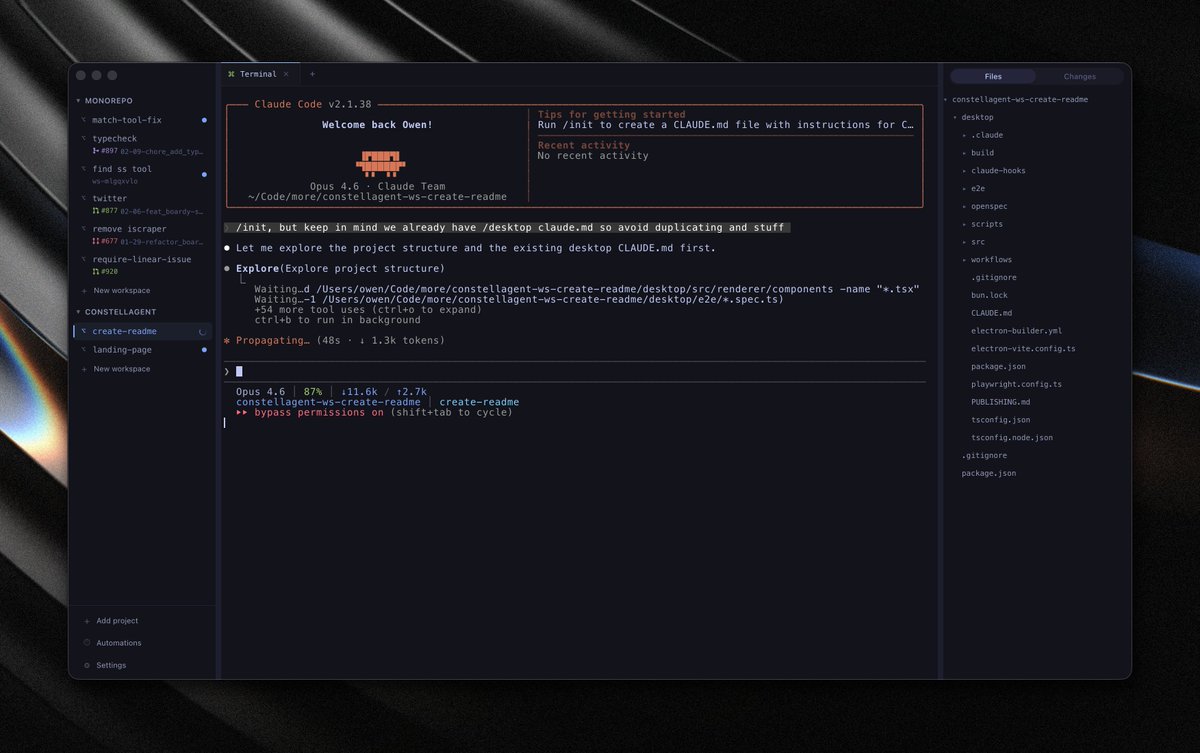Click the branch icon beside typecheck
The image size is (1200, 753).
83,139
